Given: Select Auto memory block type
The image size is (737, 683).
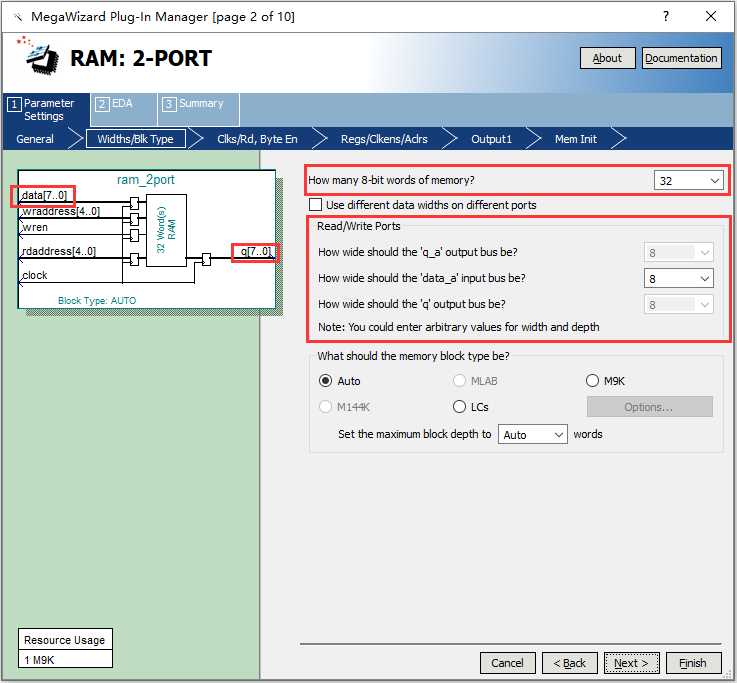Looking at the screenshot, I should click(325, 381).
